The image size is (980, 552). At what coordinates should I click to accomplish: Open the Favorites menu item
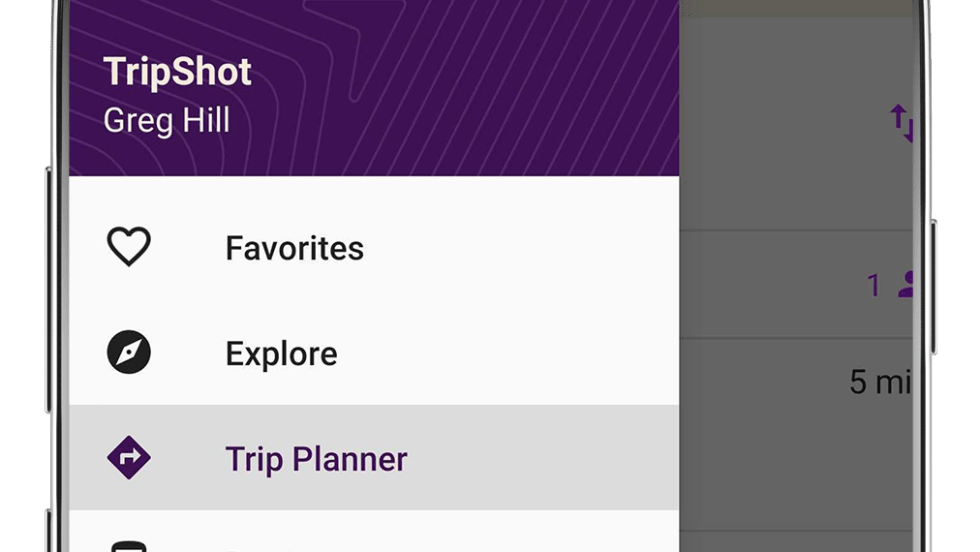tap(294, 248)
